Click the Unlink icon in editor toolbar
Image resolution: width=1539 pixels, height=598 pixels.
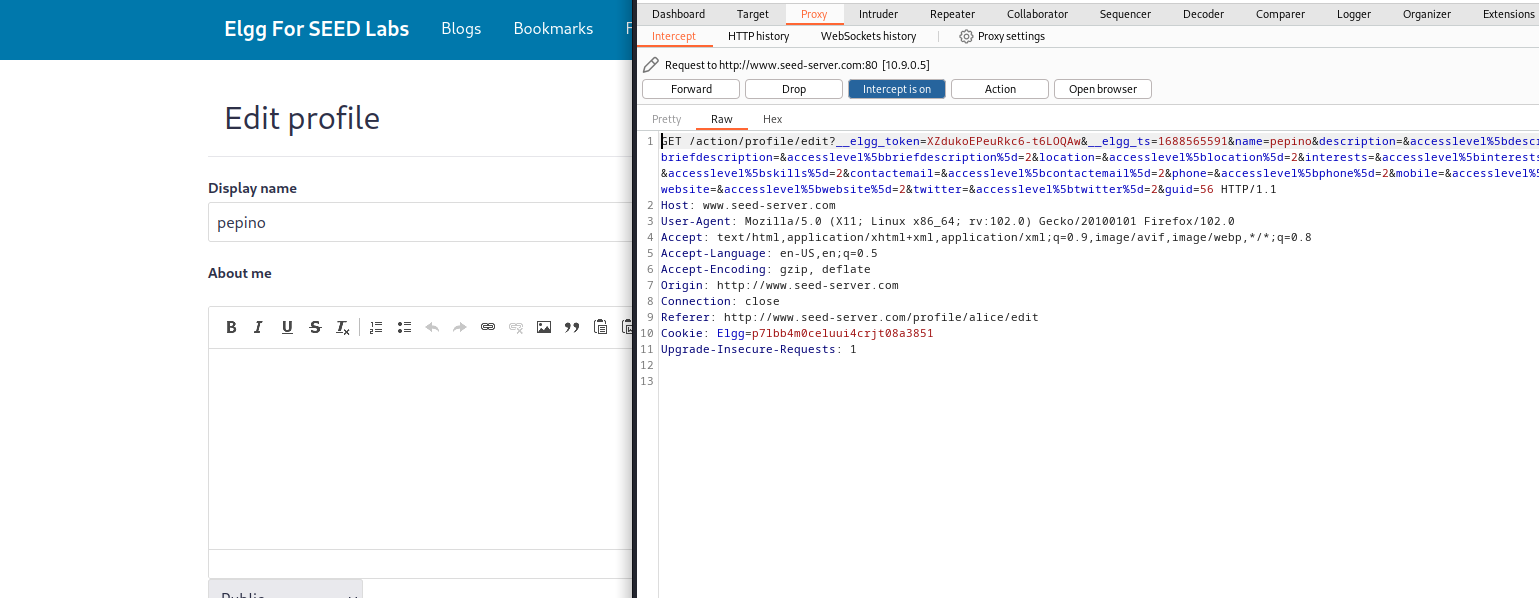point(516,327)
